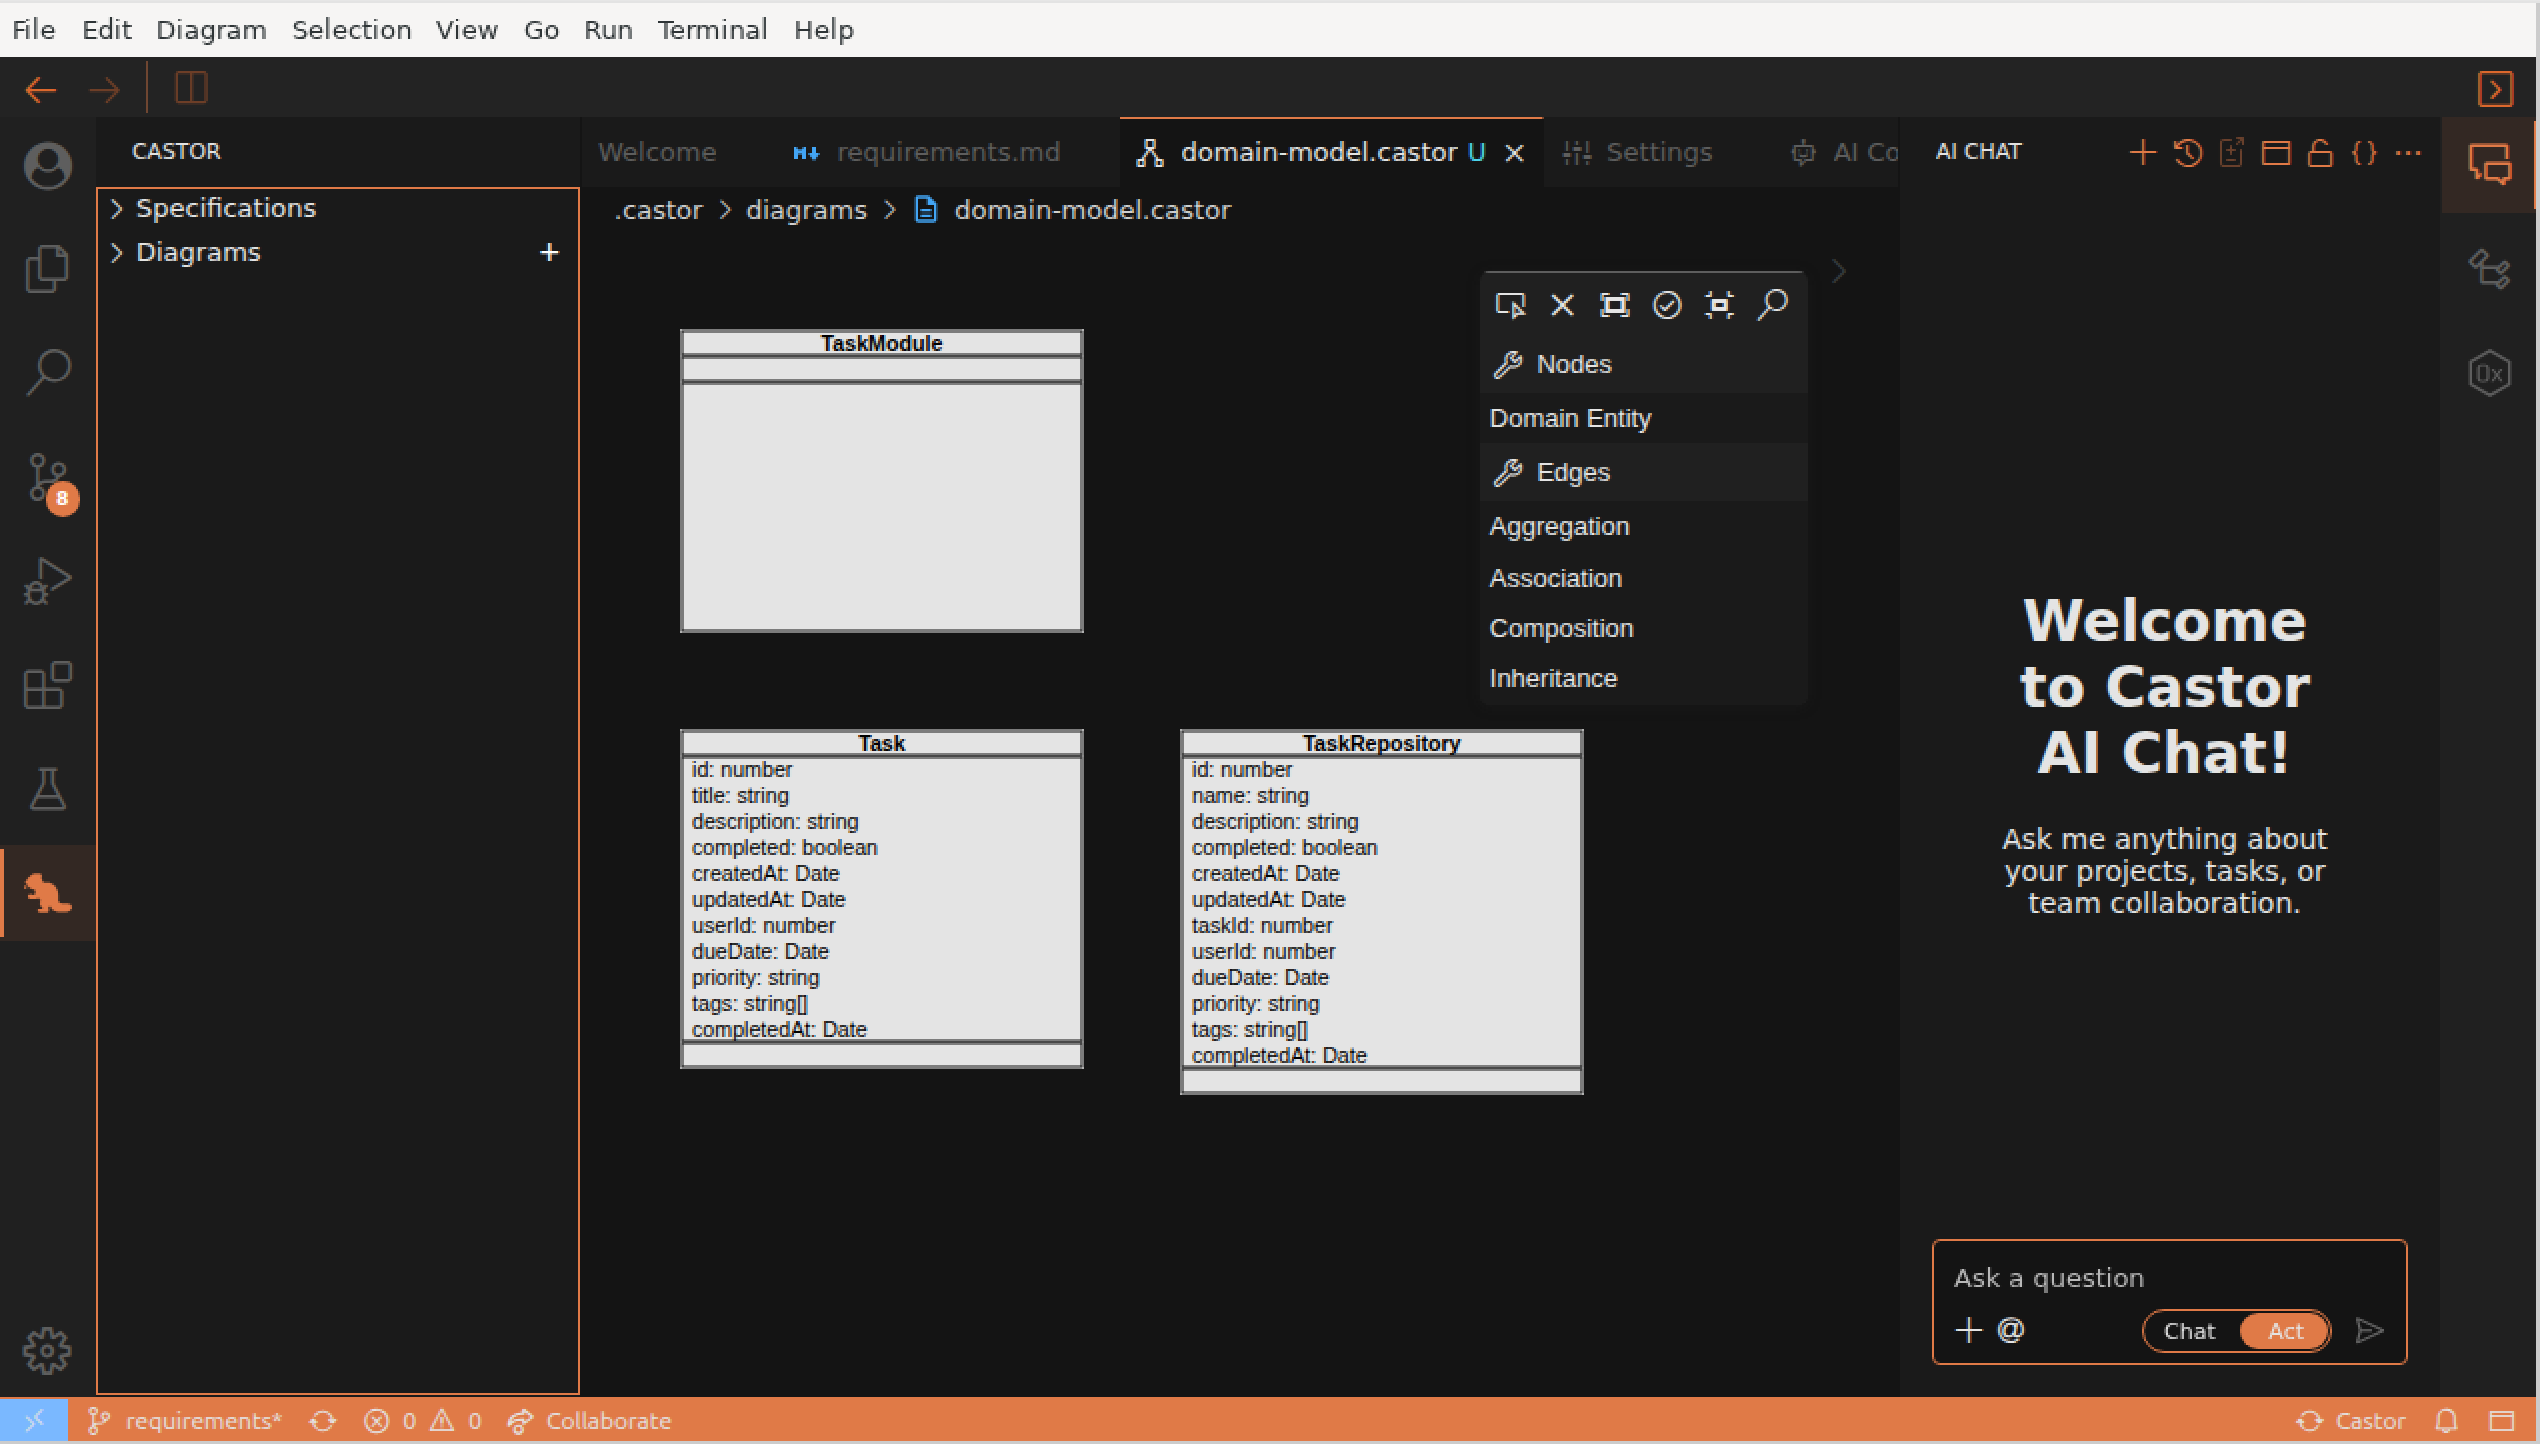2540x1444 pixels.
Task: Select the node selection tool in the diagram toolbar
Action: [1510, 305]
